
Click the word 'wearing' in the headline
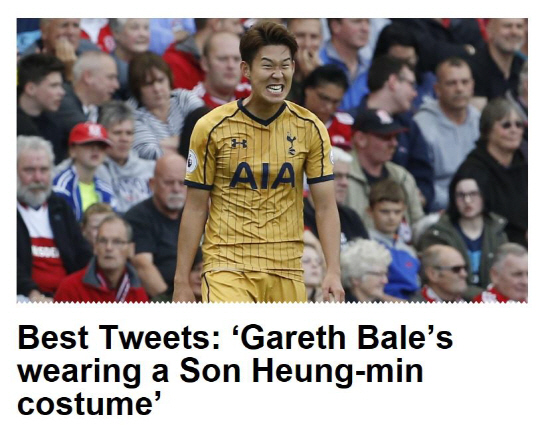pos(79,373)
